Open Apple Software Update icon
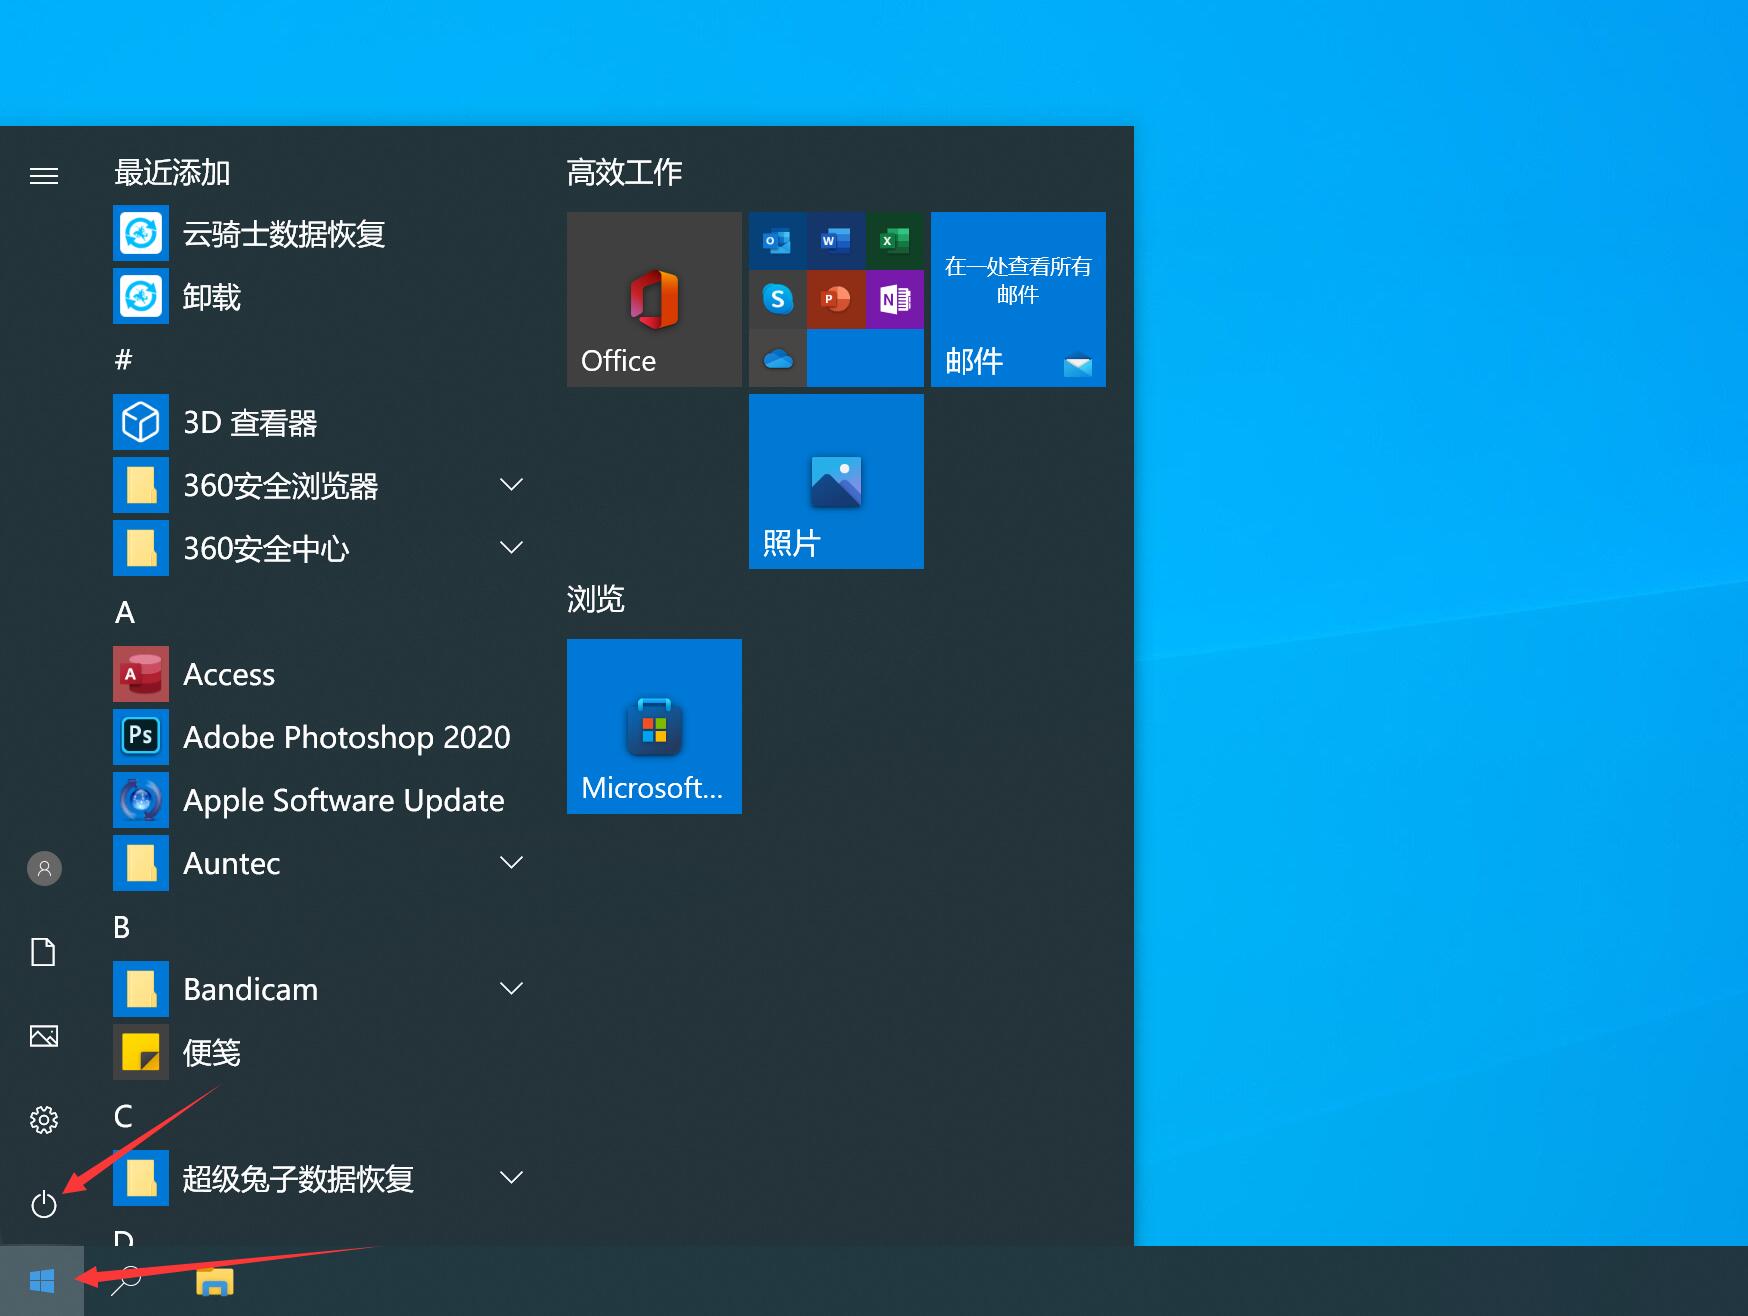1748x1316 pixels. [141, 800]
